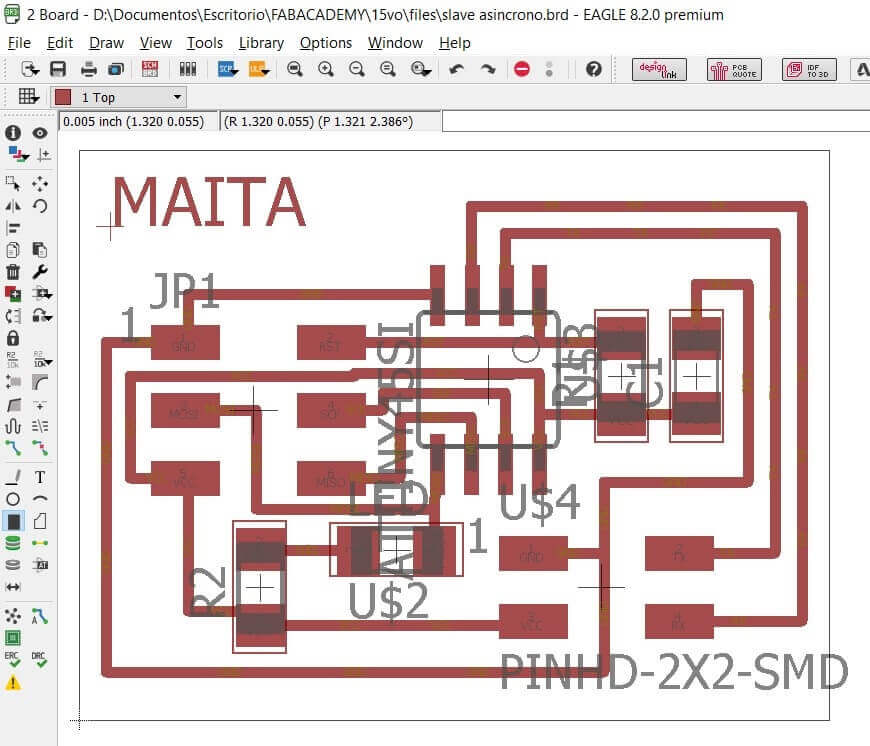Click IDF to 3D button
Screen dimensions: 870x746
809,69
